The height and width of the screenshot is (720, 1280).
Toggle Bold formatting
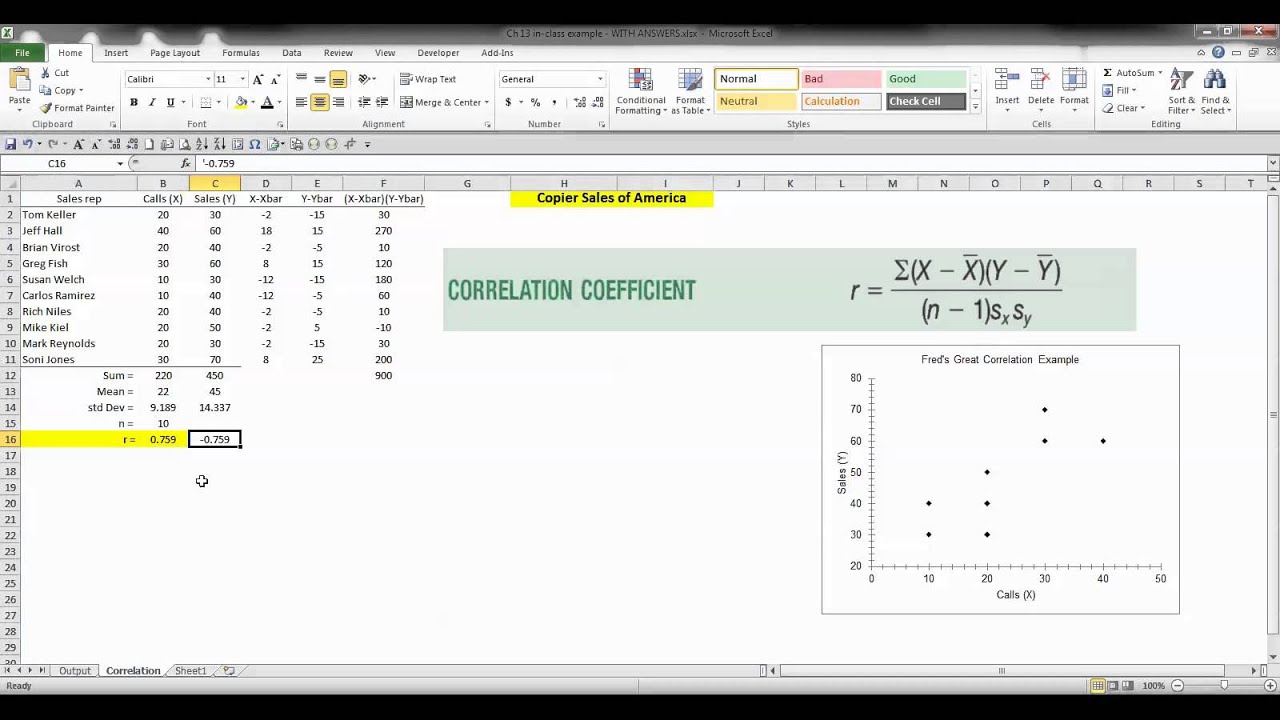(133, 102)
